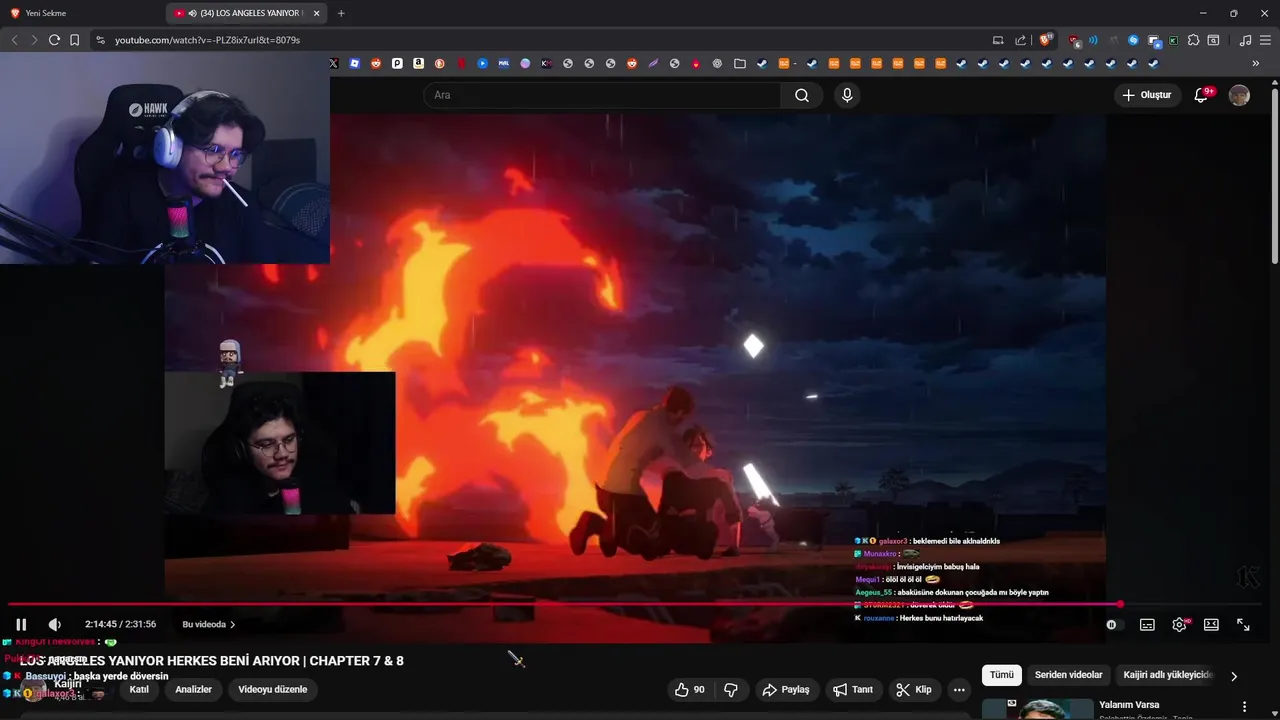Show more filter chips with right arrow

tap(1233, 676)
